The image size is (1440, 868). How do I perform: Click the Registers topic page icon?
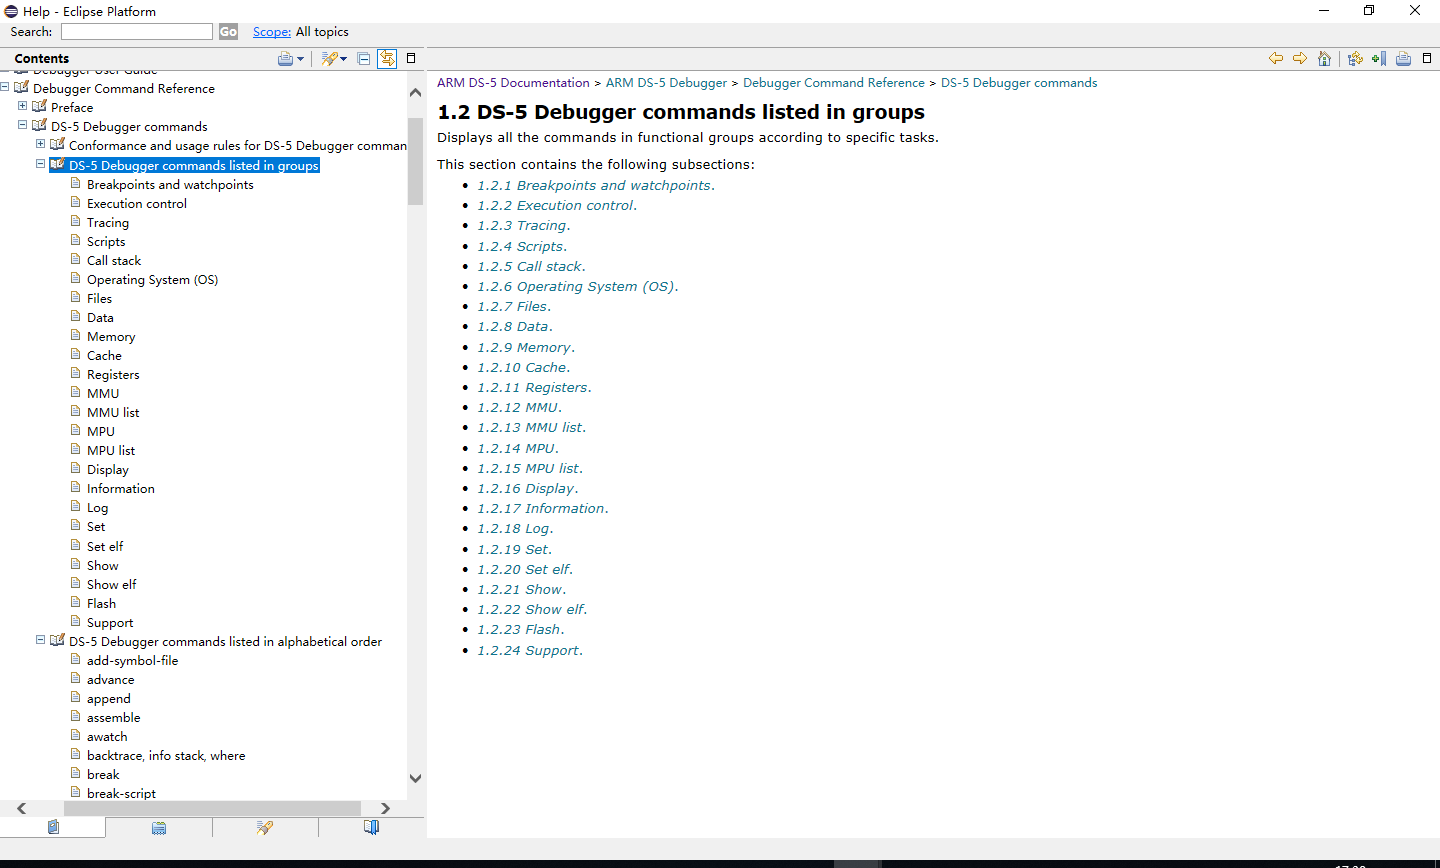tap(76, 374)
